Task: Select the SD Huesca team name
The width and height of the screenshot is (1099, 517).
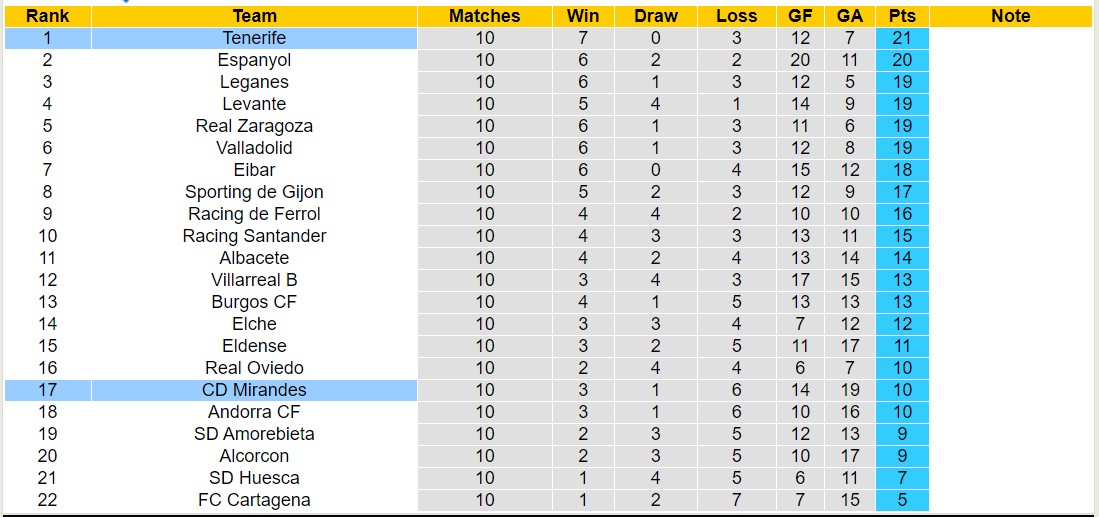Action: 254,478
